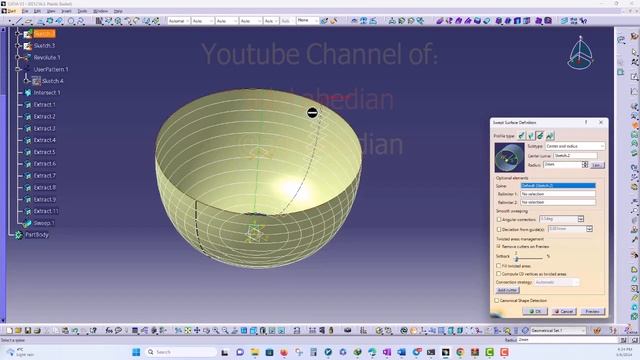The image size is (640, 360).
Task: Open the File menu
Action: 25,11
